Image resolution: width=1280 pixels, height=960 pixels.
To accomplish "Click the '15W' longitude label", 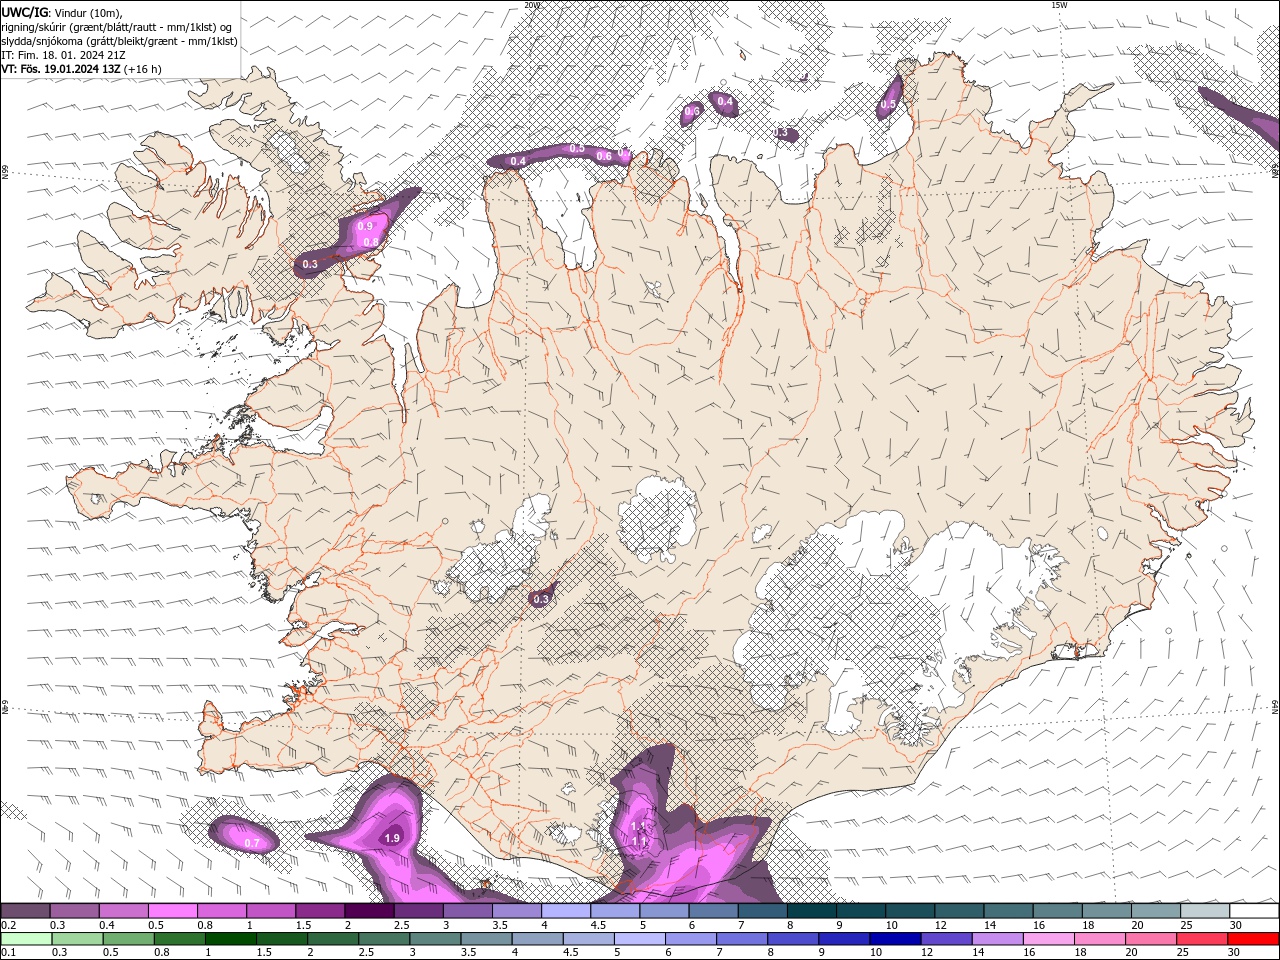I will tap(1059, 5).
